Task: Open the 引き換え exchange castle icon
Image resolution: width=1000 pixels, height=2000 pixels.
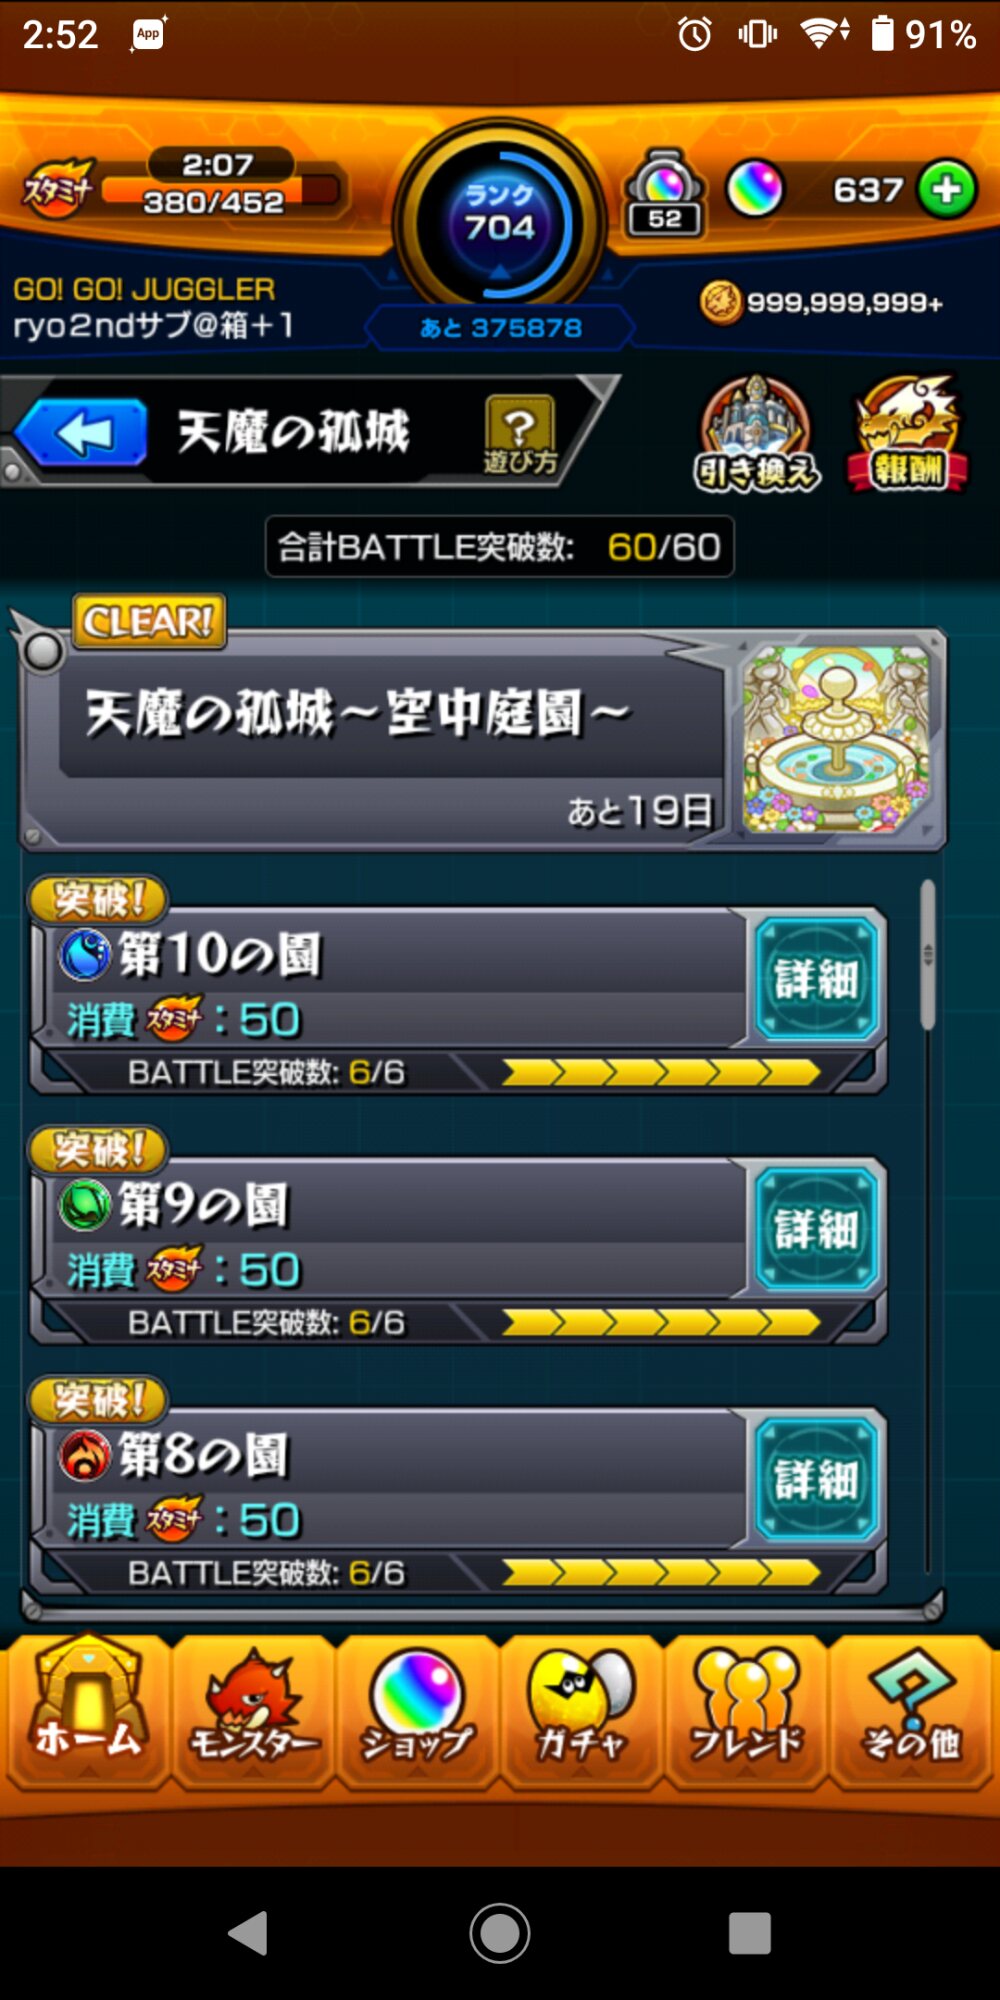Action: pyautogui.click(x=757, y=434)
